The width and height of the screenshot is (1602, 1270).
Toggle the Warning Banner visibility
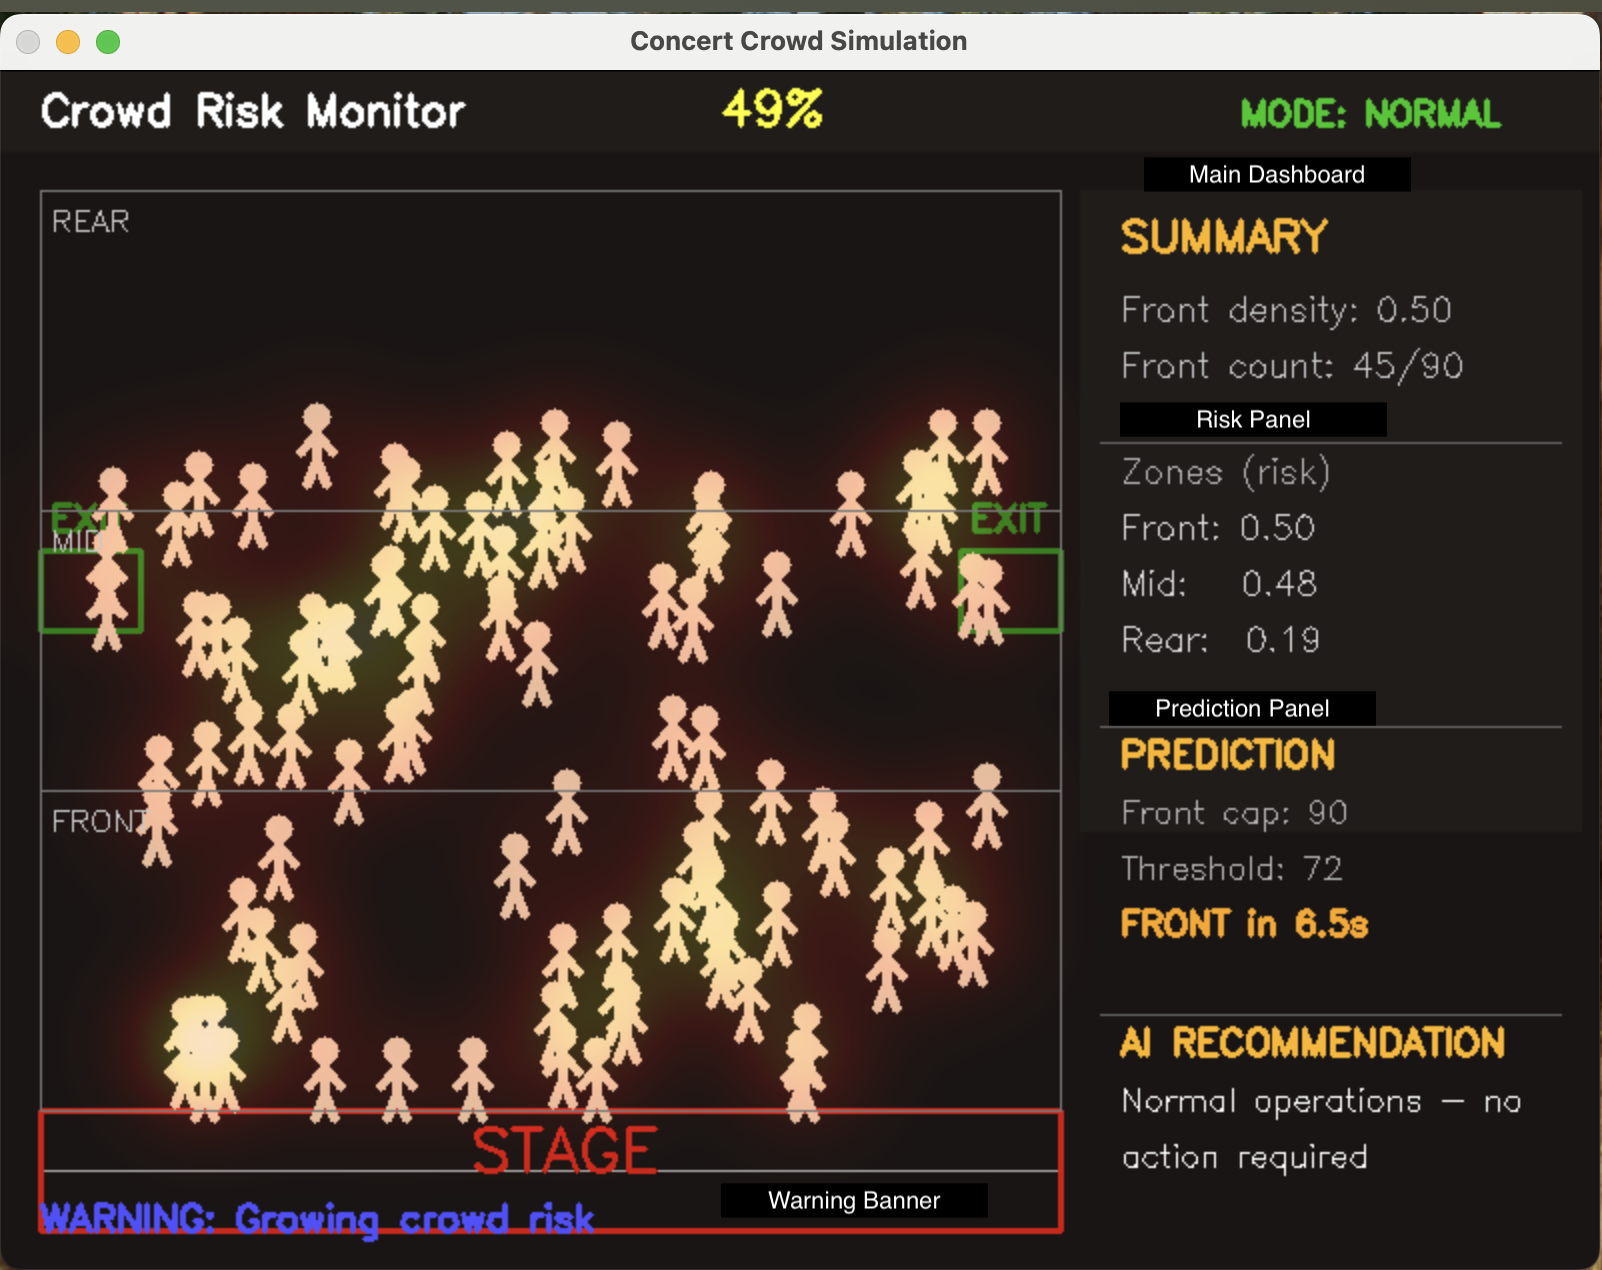point(853,1200)
